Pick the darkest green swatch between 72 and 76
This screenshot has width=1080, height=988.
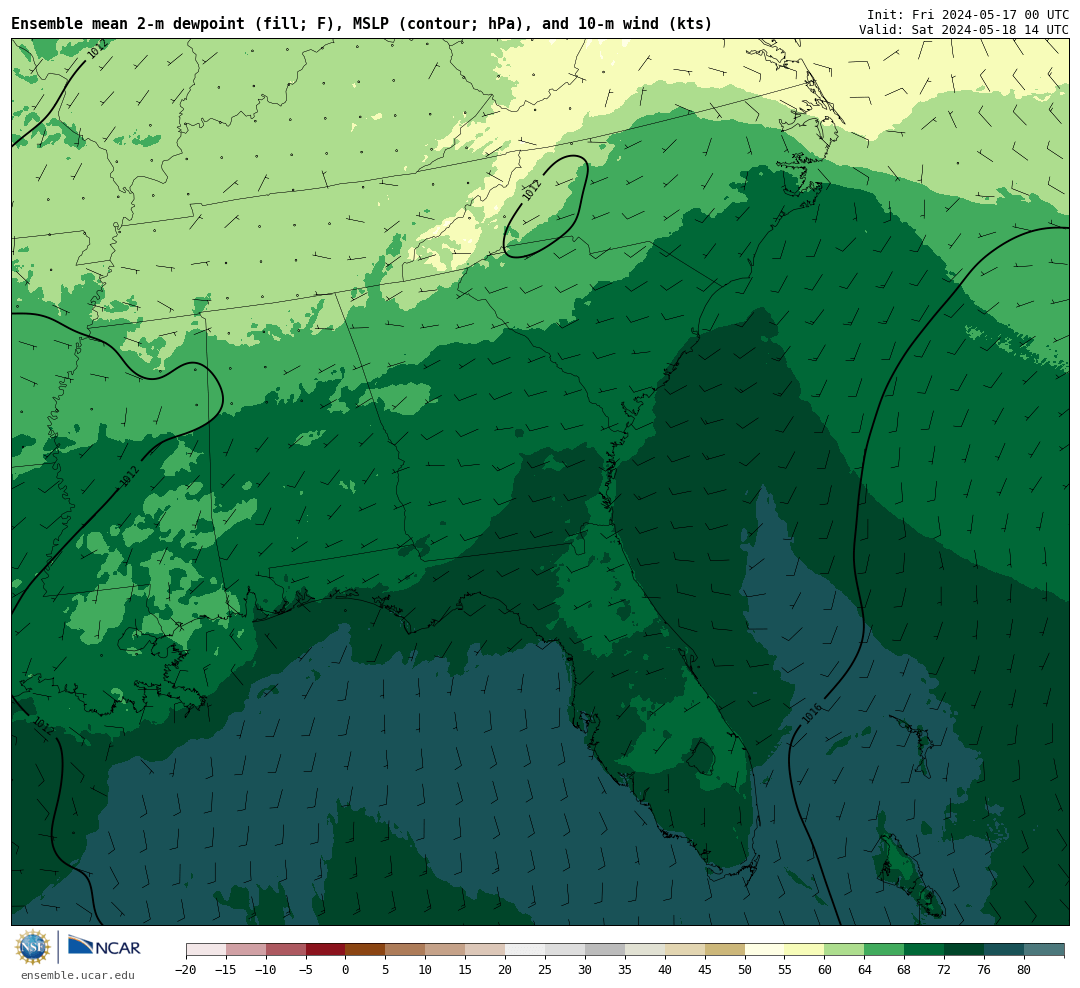(x=965, y=950)
